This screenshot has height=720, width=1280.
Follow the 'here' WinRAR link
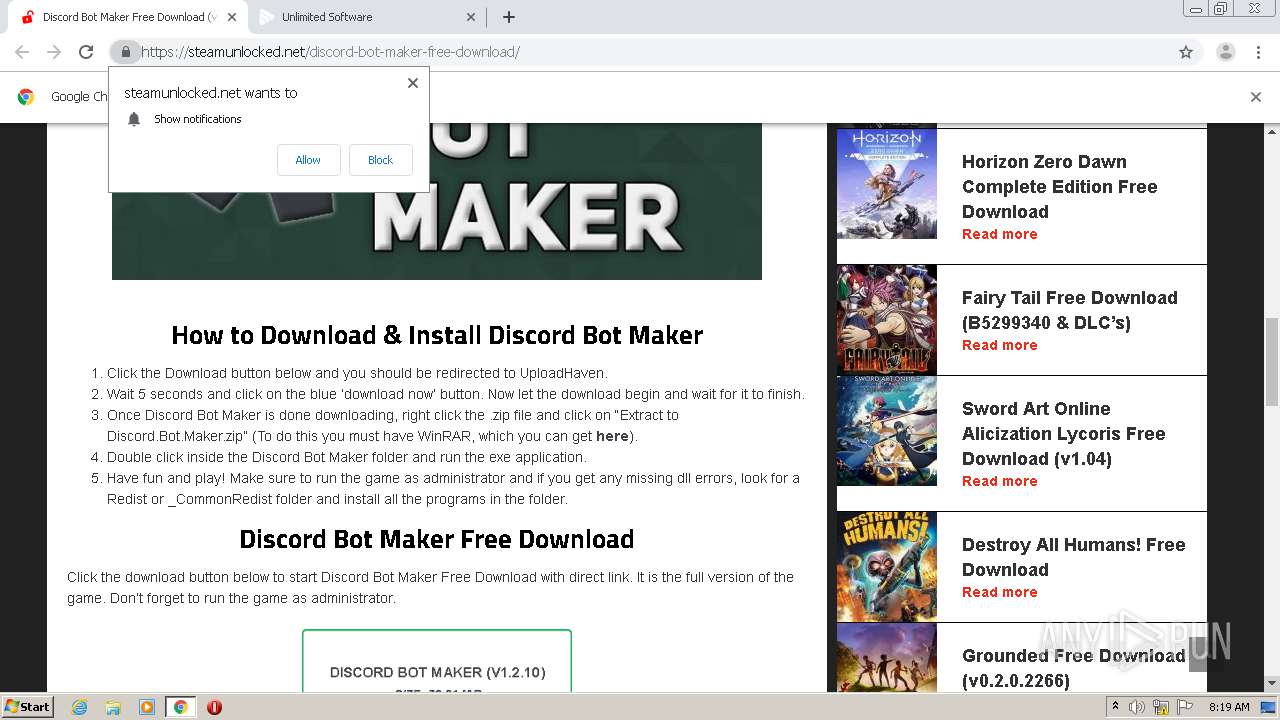612,436
